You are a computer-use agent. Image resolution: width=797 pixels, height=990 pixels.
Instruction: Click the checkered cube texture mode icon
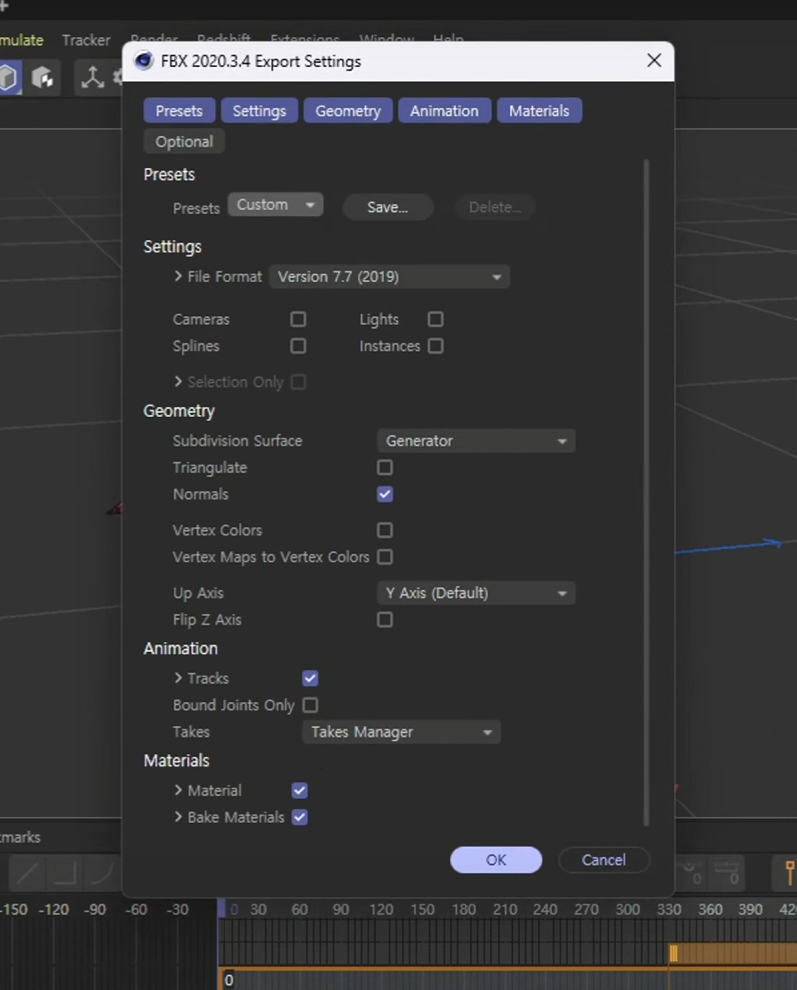tap(43, 78)
